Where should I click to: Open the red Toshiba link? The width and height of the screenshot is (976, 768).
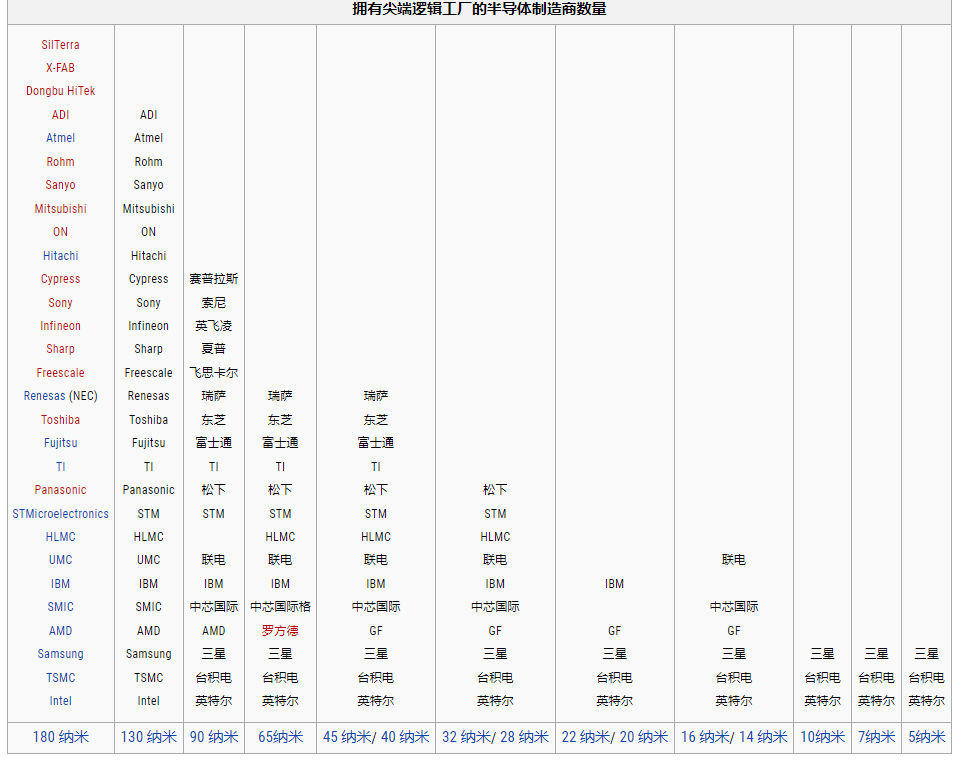(60, 419)
